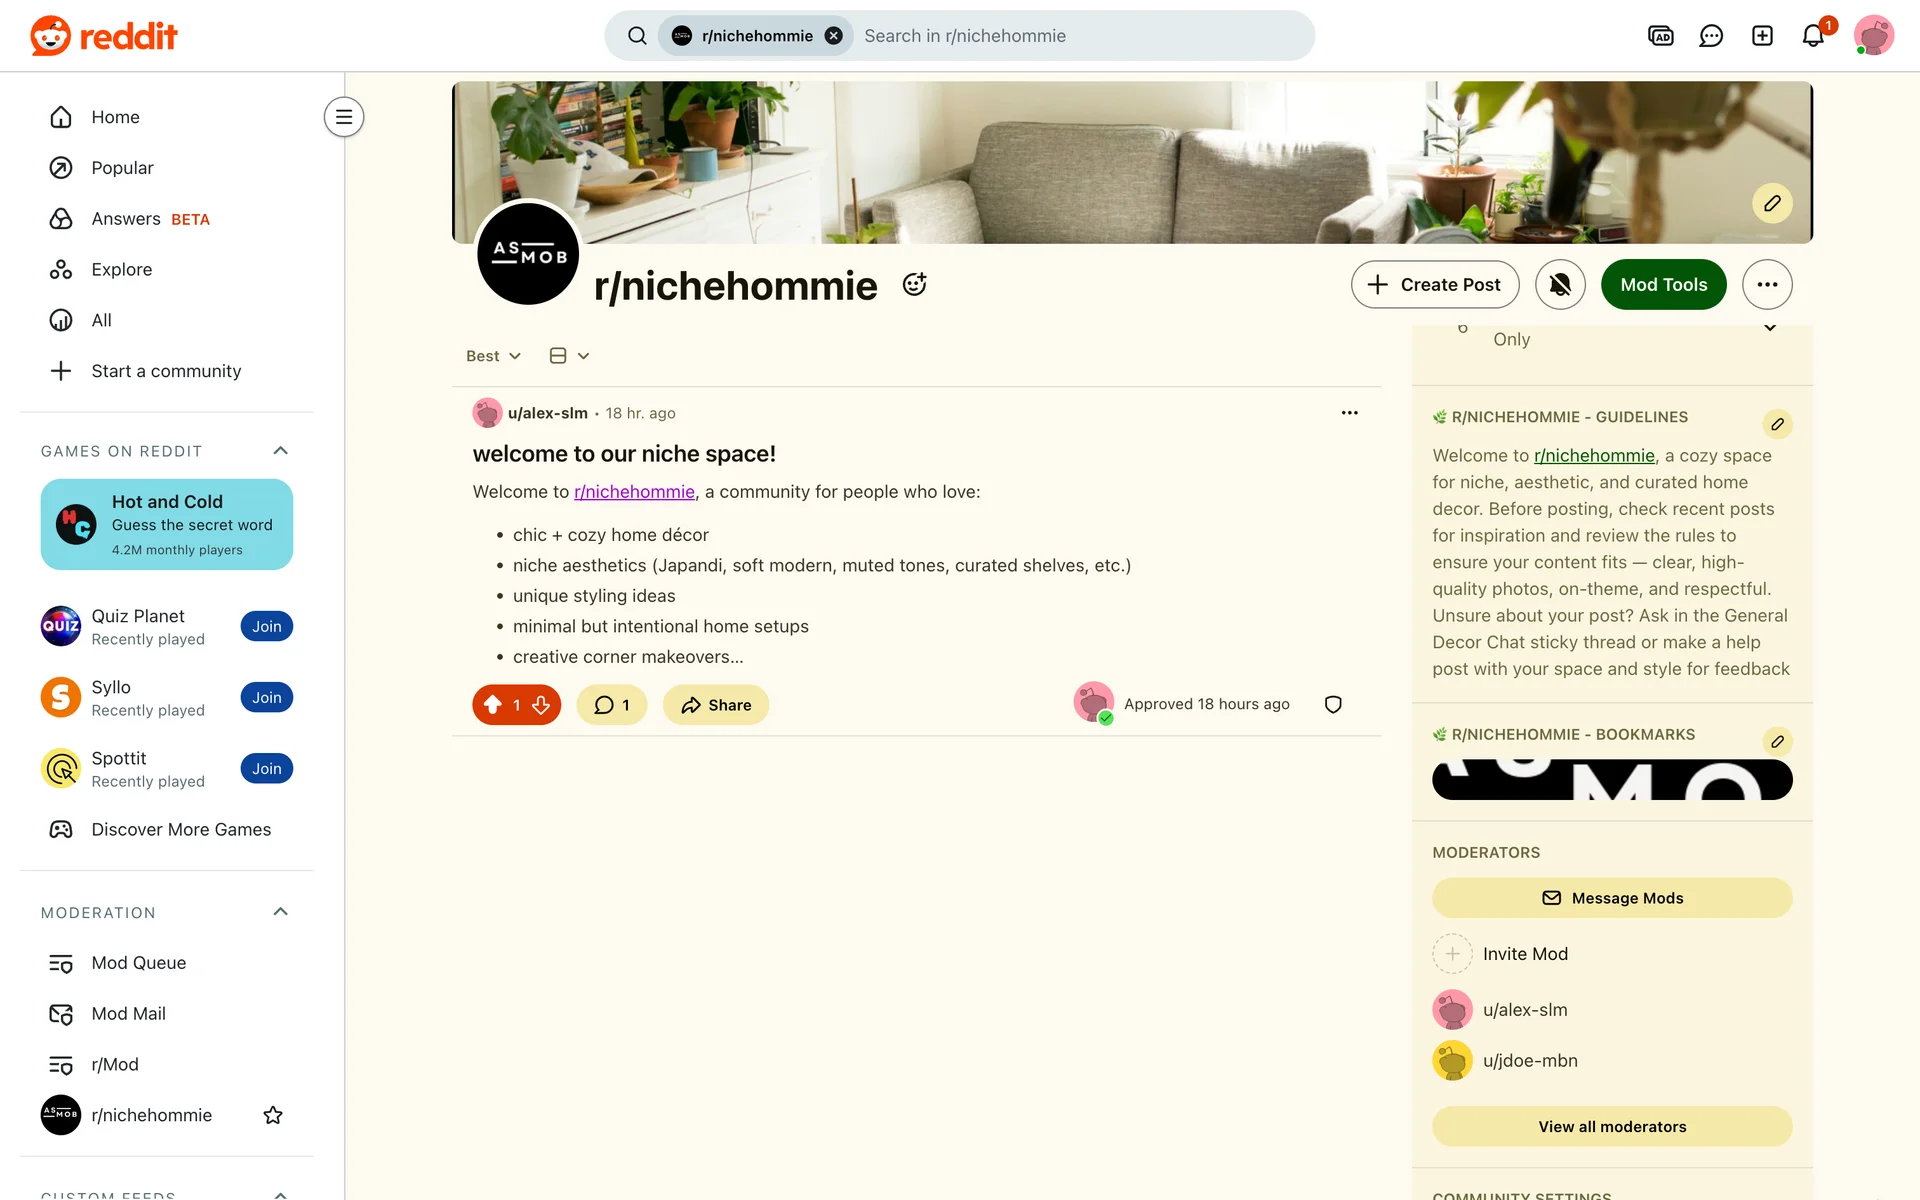Open the card view layout dropdown
The width and height of the screenshot is (1920, 1200).
570,356
